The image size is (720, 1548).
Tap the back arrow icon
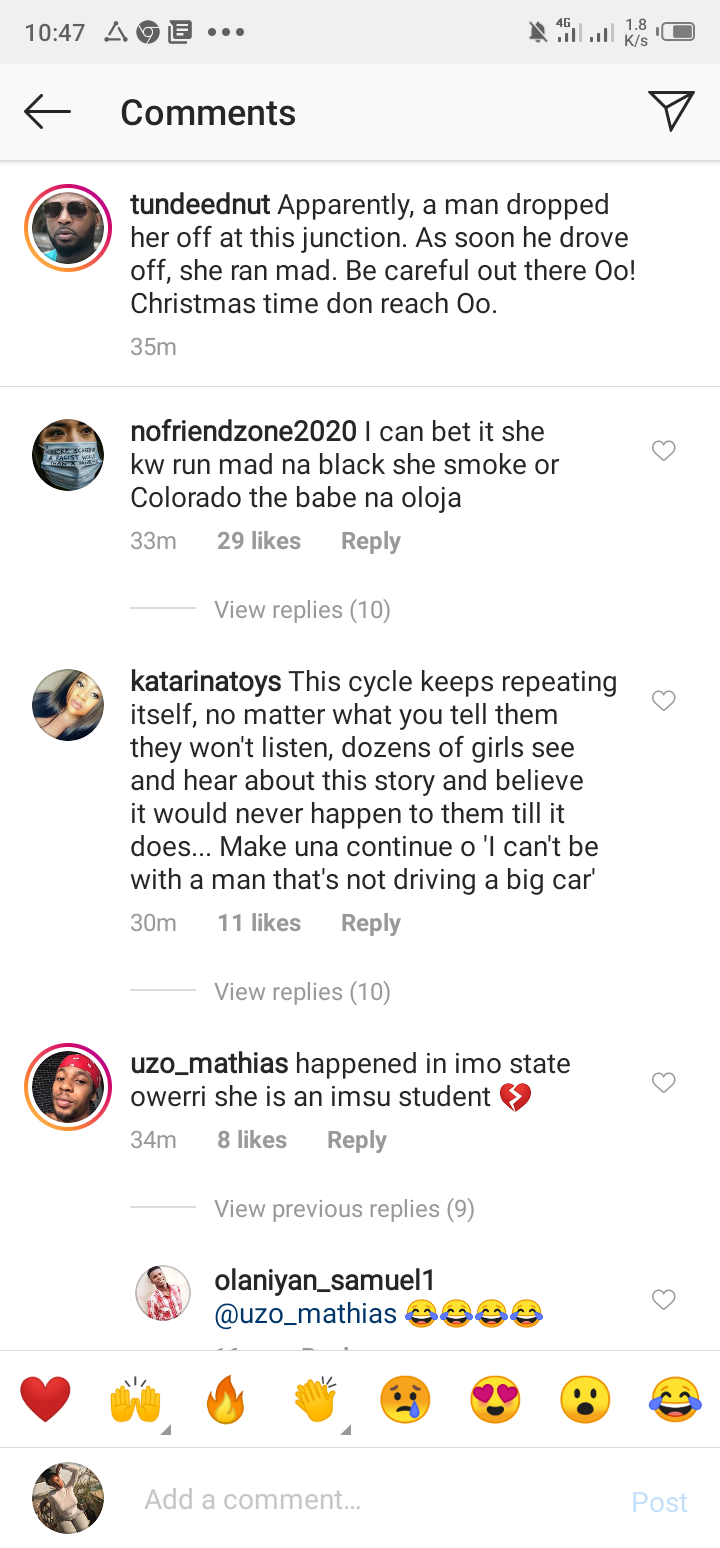[47, 112]
